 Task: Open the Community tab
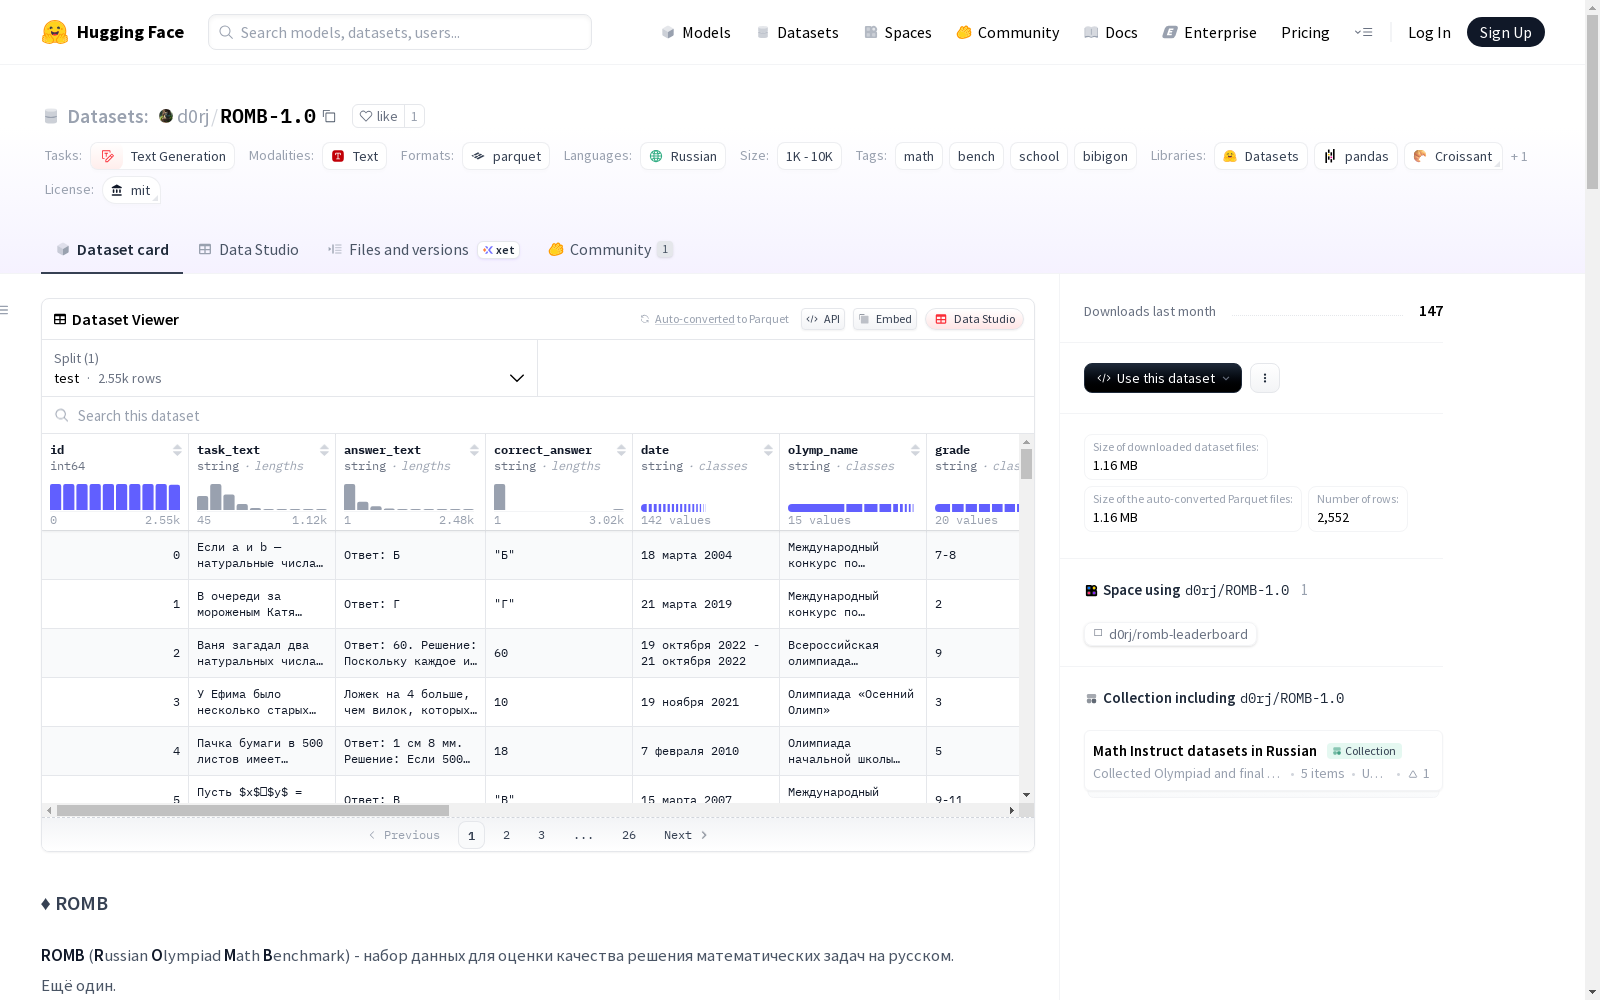coord(611,250)
